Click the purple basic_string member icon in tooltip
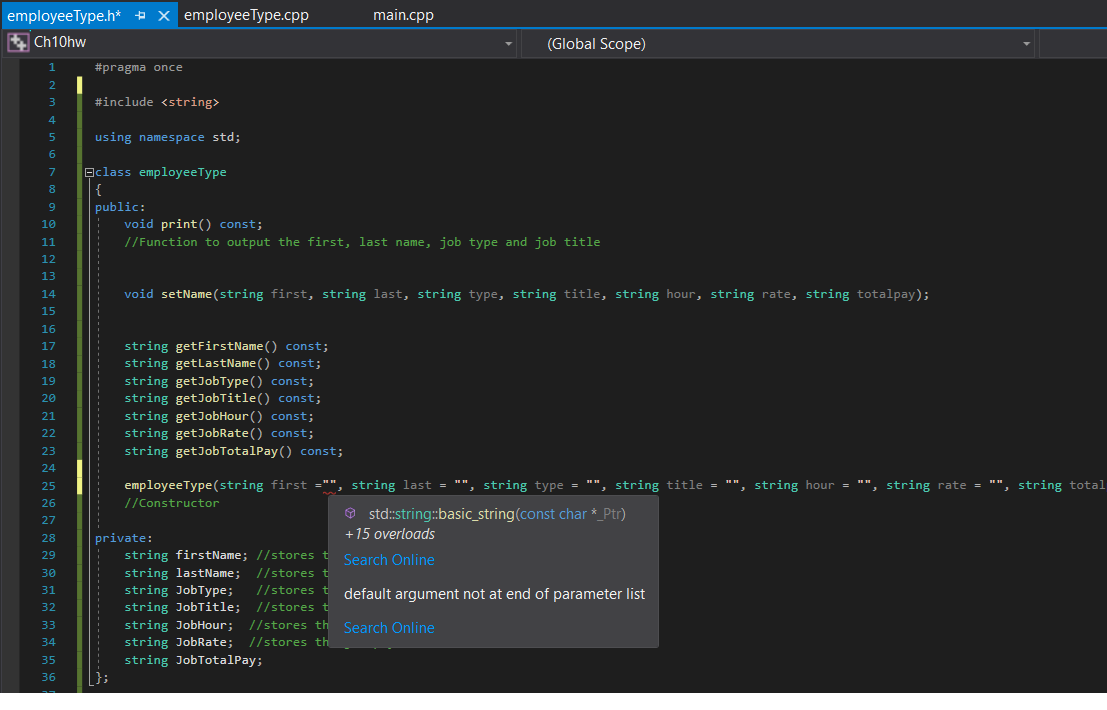The height and width of the screenshot is (710, 1107). point(351,513)
